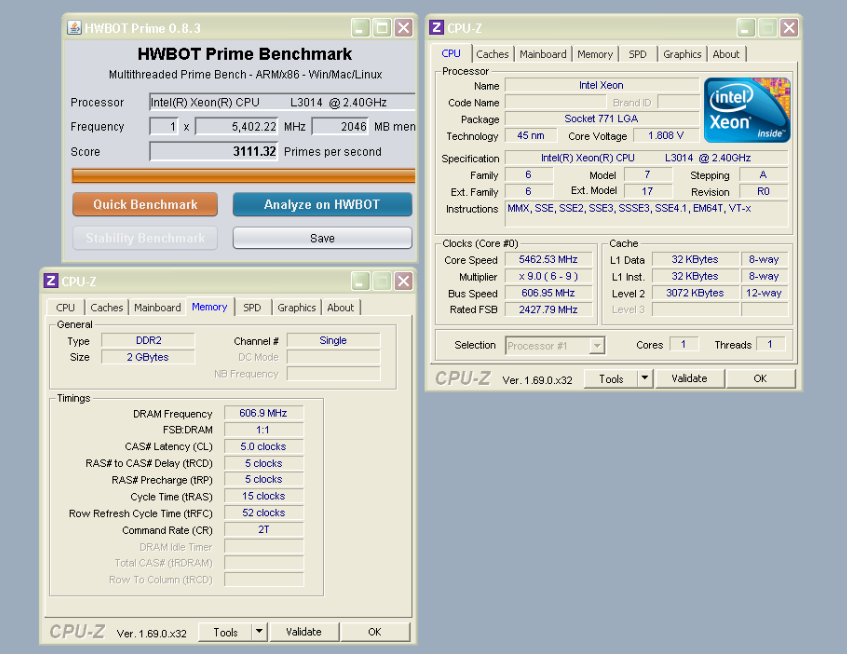
Task: Open the Processor #1 selection dropdown
Action: 555,346
